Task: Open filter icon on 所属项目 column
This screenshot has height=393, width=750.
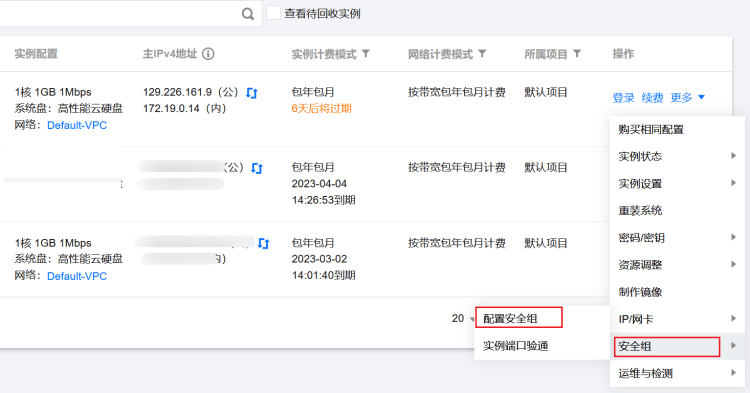Action: pos(577,54)
